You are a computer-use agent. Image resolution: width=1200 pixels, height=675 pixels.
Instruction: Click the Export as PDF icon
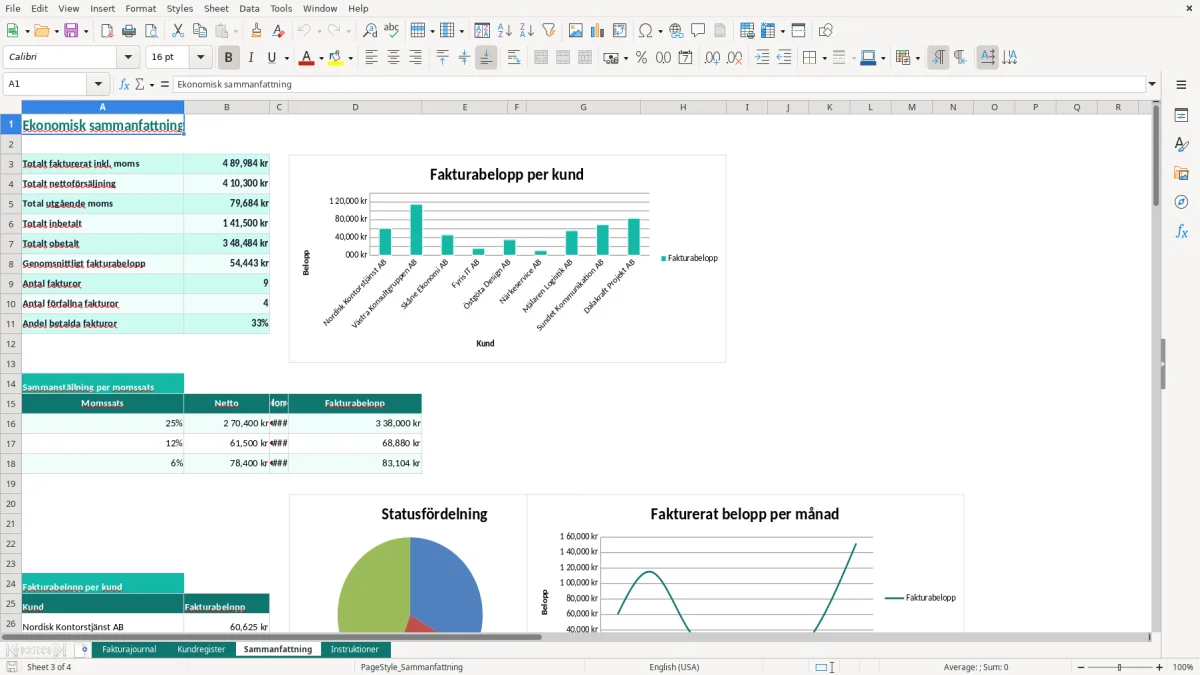[107, 31]
